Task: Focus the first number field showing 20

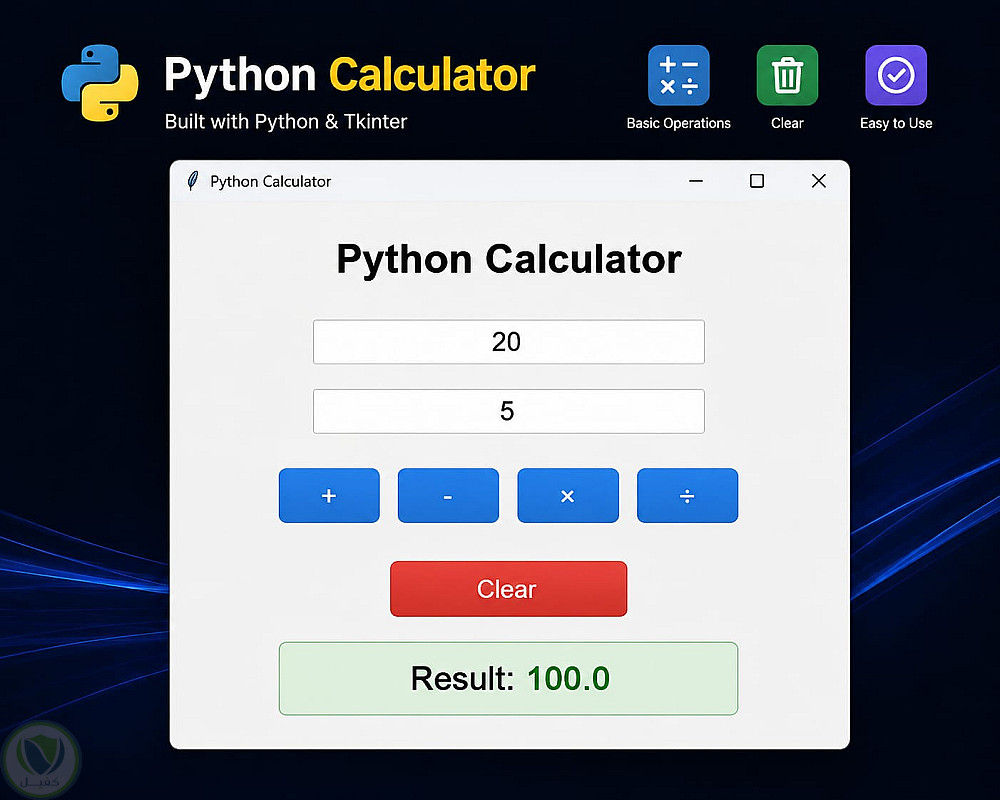Action: 509,342
